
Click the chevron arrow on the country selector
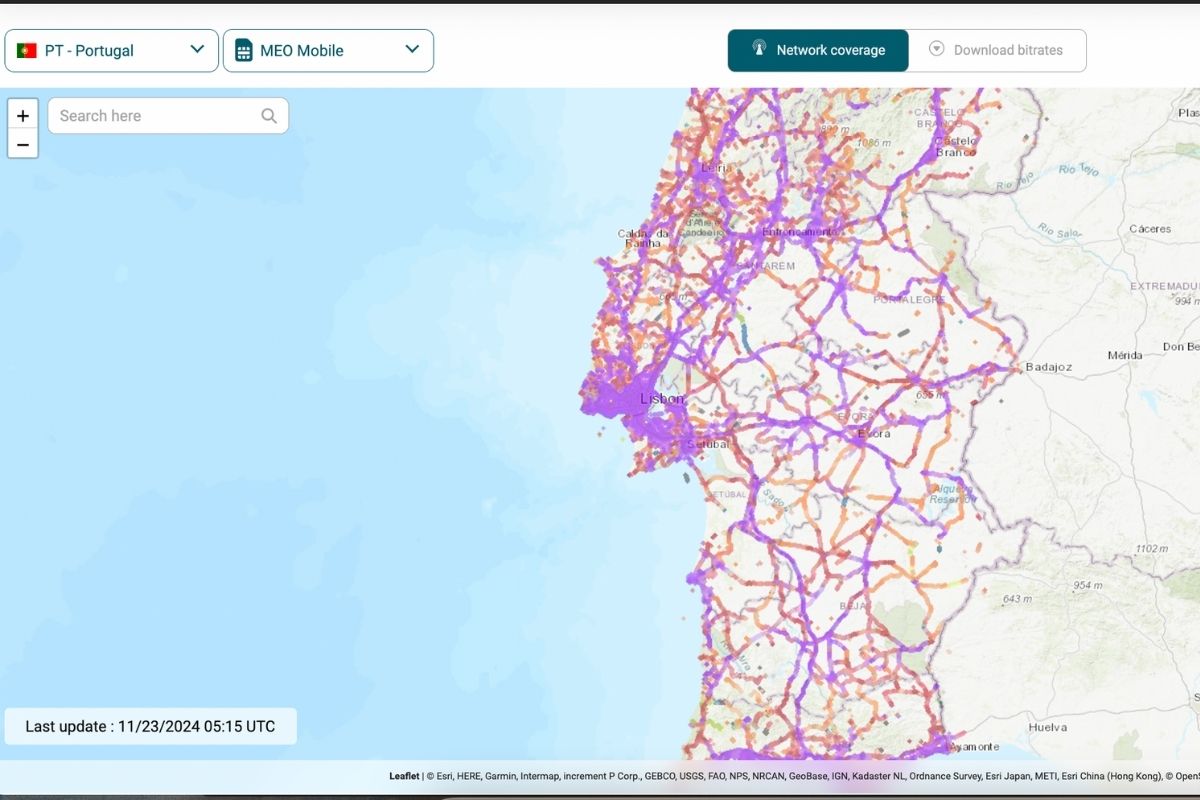(197, 49)
